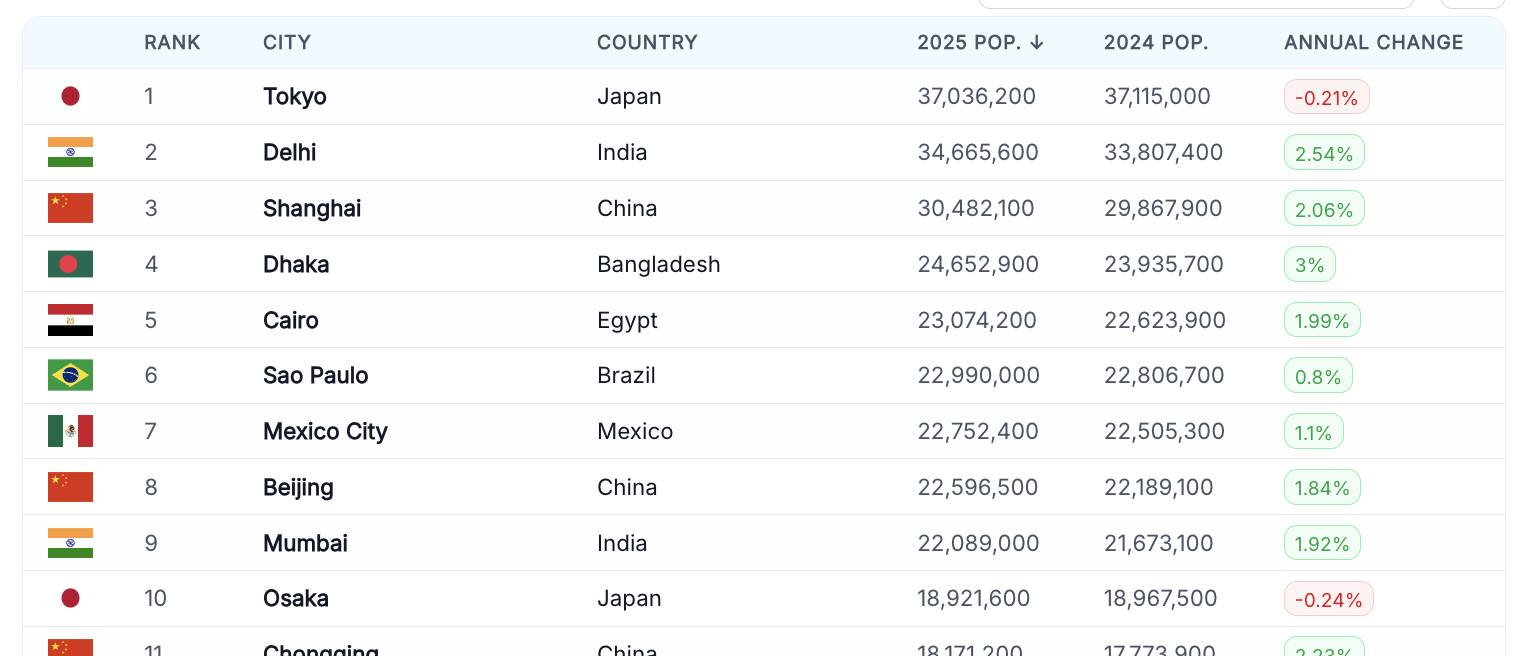
Task: Sort by the 2025 Pop. column arrow
Action: 1037,42
